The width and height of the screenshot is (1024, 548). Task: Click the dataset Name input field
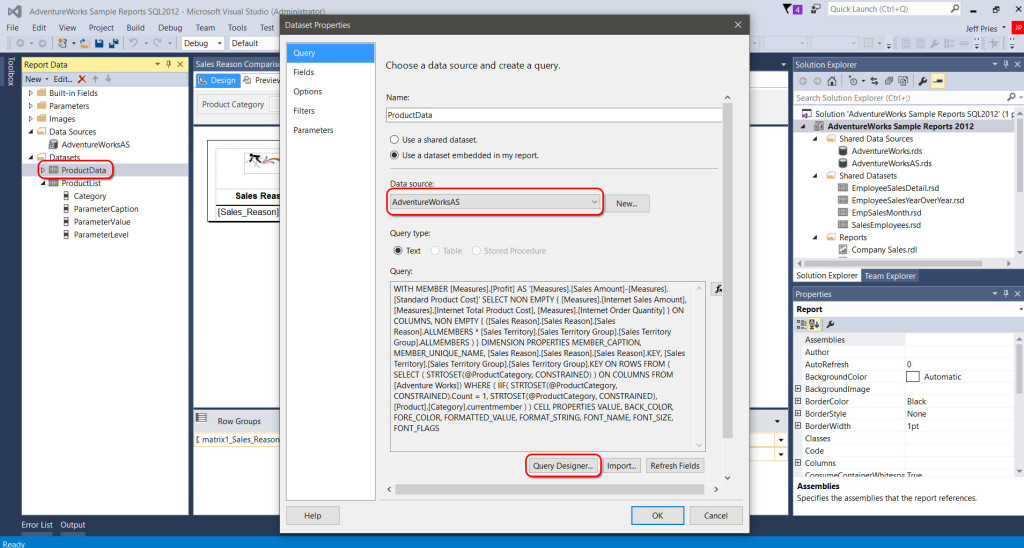click(554, 115)
